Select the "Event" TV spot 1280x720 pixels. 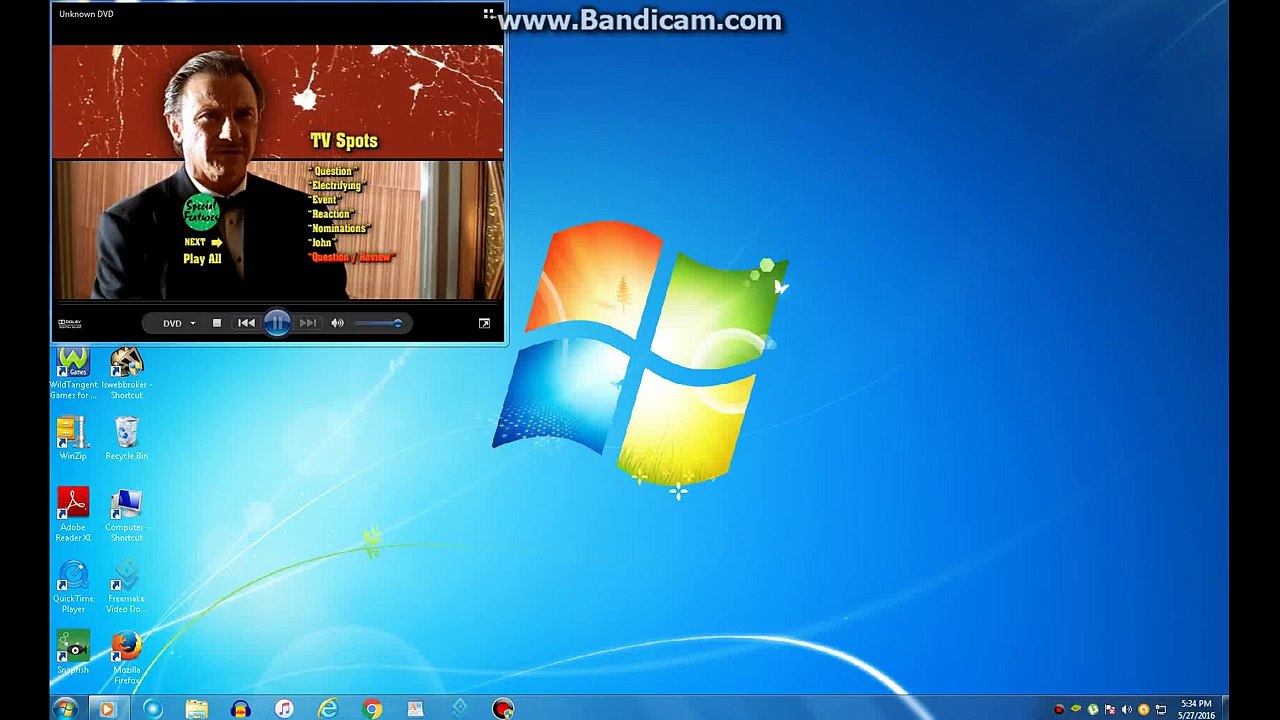[324, 199]
